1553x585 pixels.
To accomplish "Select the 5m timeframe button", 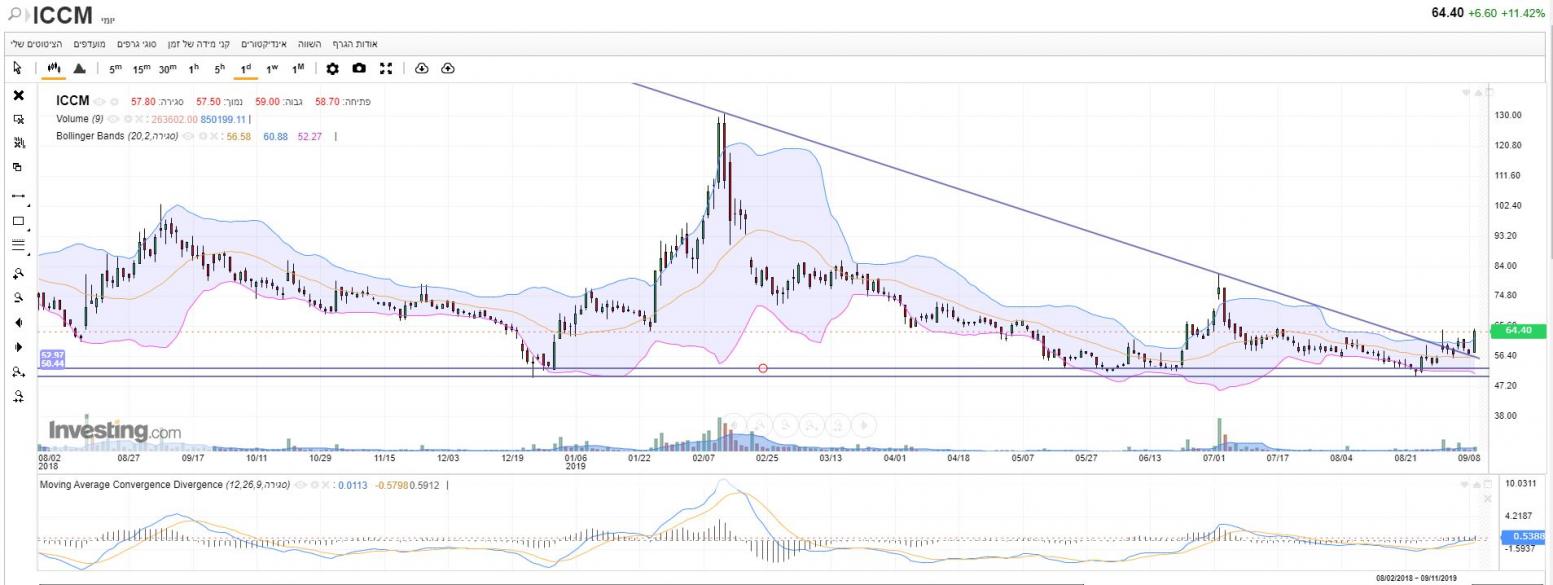I will pos(116,68).
